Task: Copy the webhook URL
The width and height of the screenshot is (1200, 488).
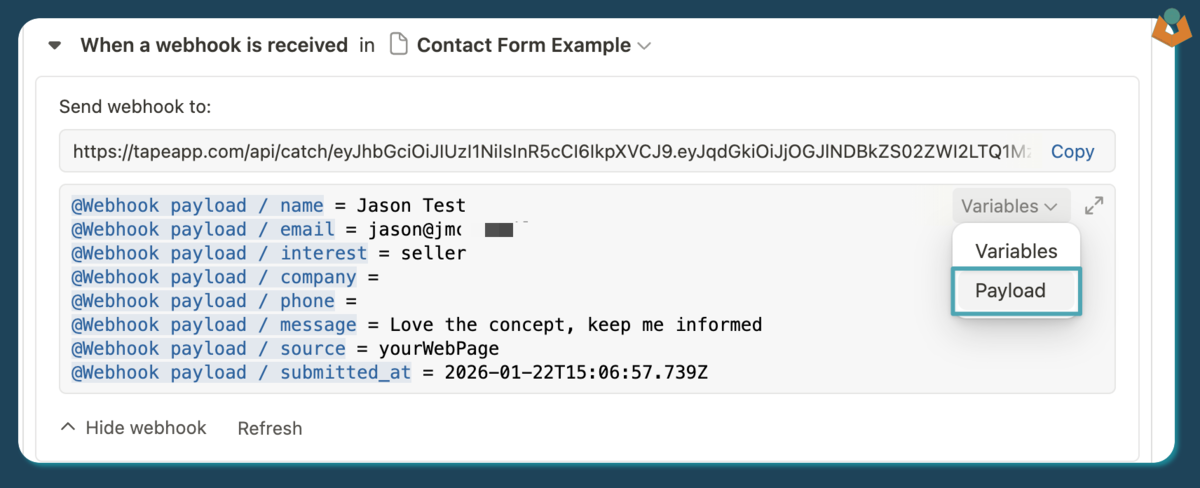Action: pyautogui.click(x=1072, y=152)
